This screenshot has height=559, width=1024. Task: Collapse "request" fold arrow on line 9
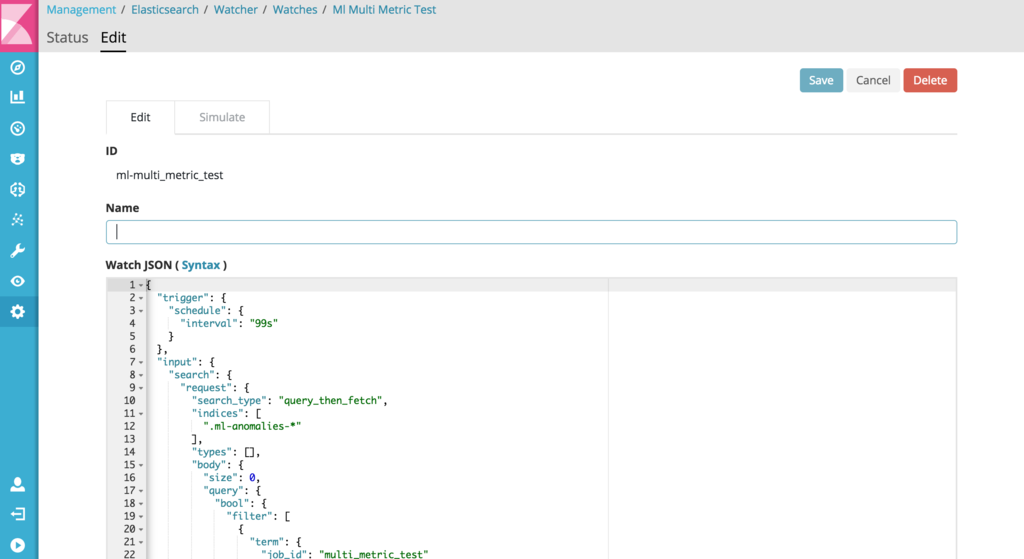[x=141, y=388]
